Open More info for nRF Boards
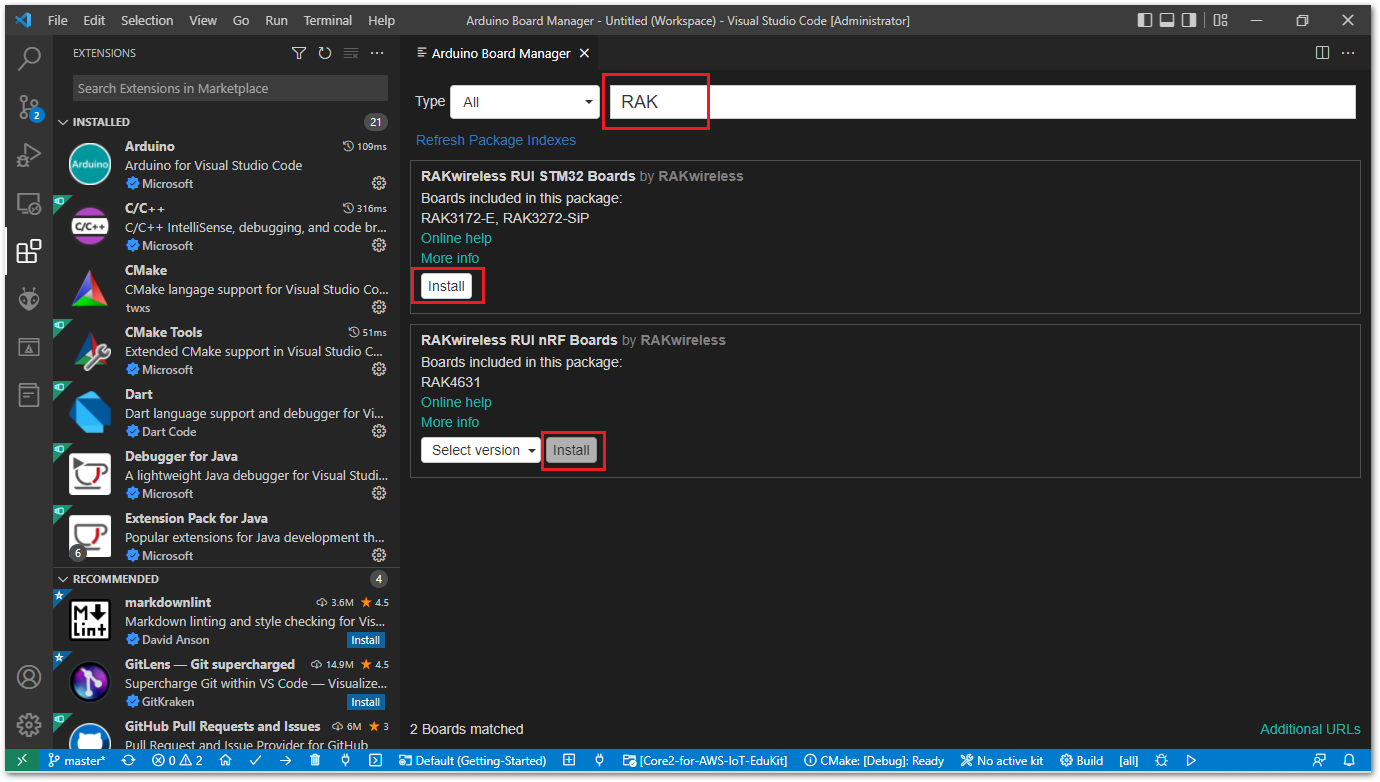 (450, 422)
